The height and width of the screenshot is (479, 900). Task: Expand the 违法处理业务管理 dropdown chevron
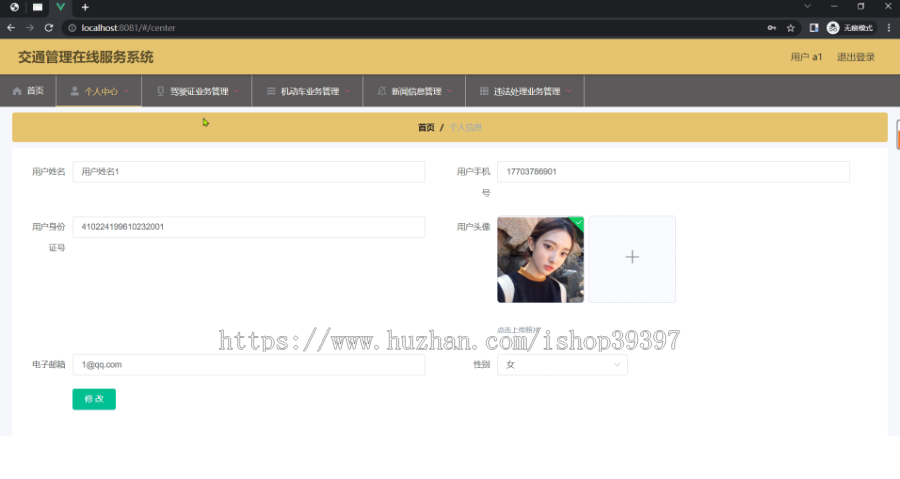pos(569,91)
